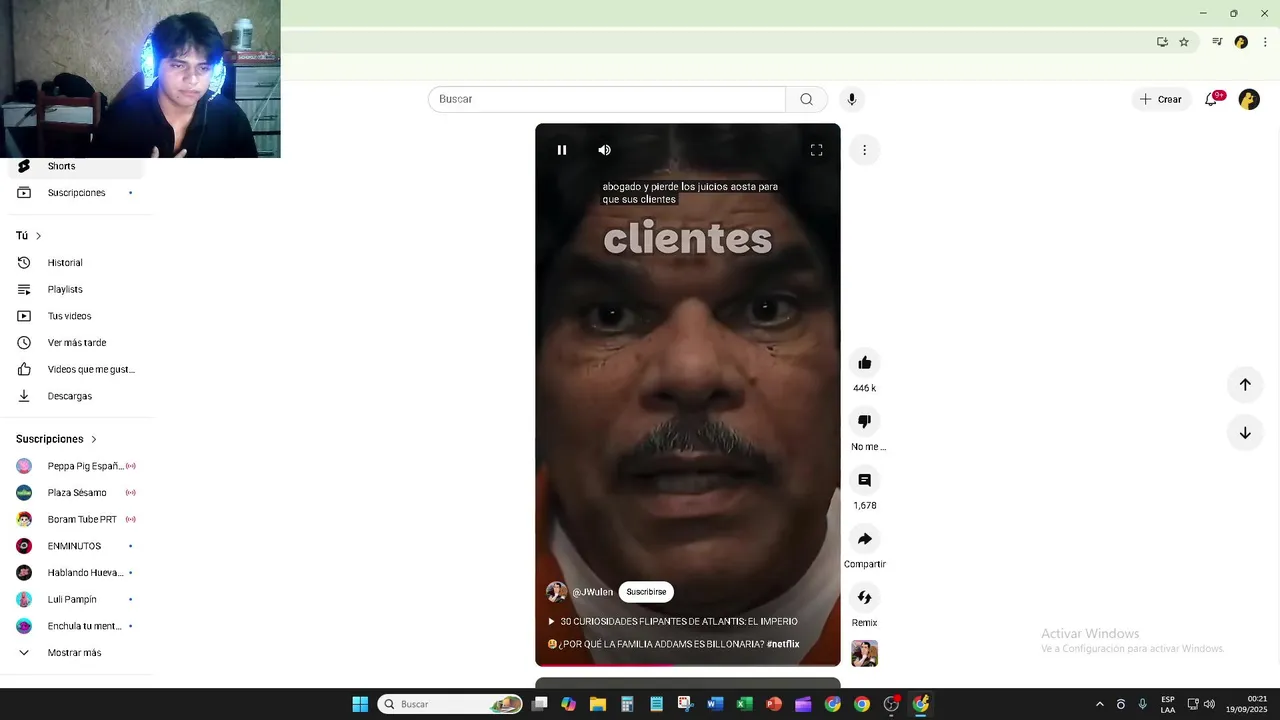Viewport: 1280px width, 720px height.
Task: Expand Mostrar más subscriptions list
Action: (76, 653)
